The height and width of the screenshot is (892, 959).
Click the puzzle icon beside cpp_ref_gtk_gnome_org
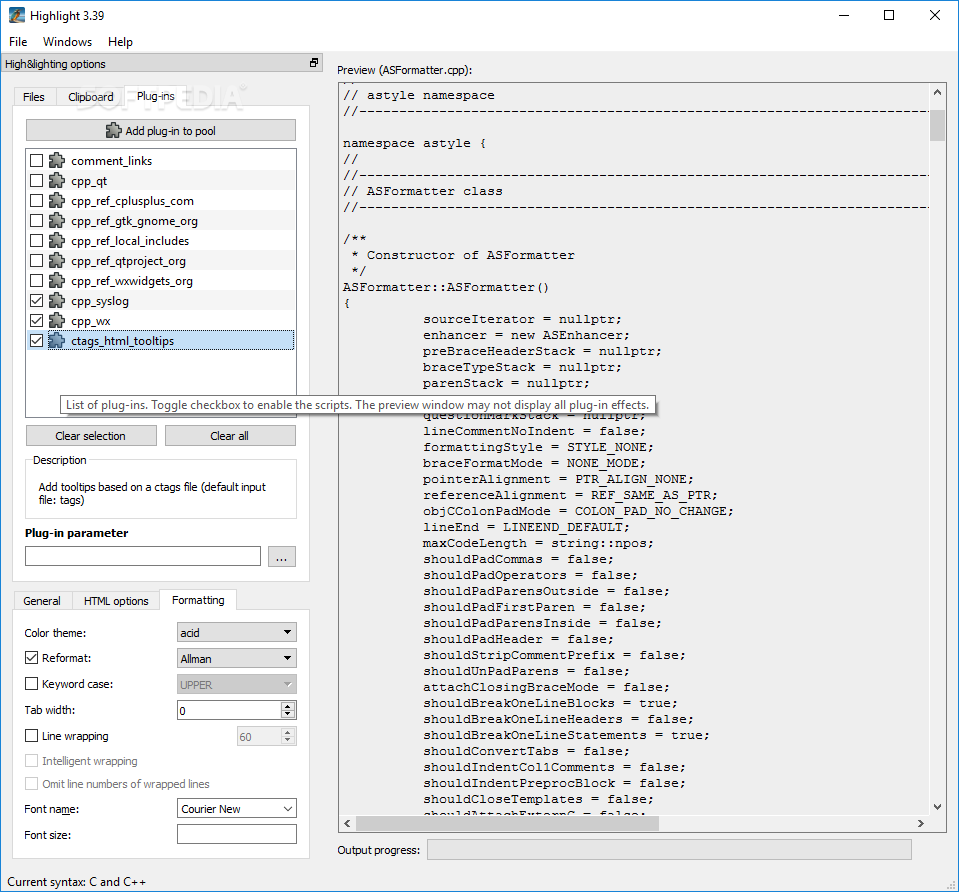(57, 221)
